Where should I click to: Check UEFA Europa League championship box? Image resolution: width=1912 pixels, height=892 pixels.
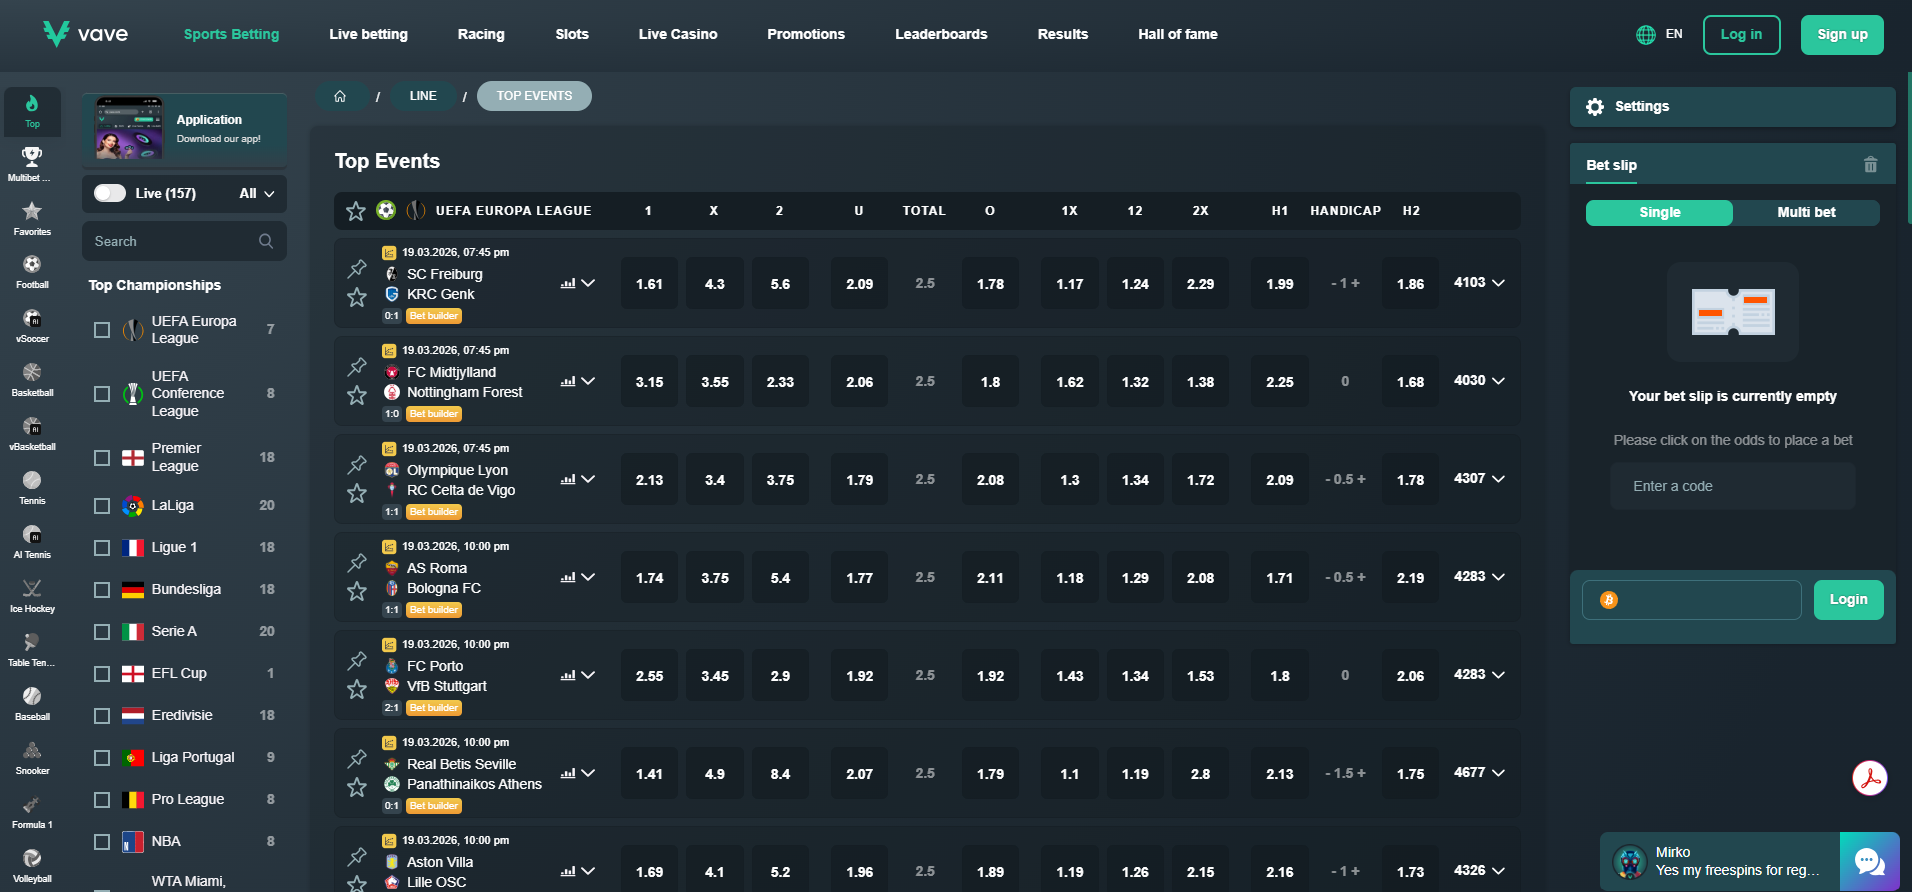[x=102, y=330]
